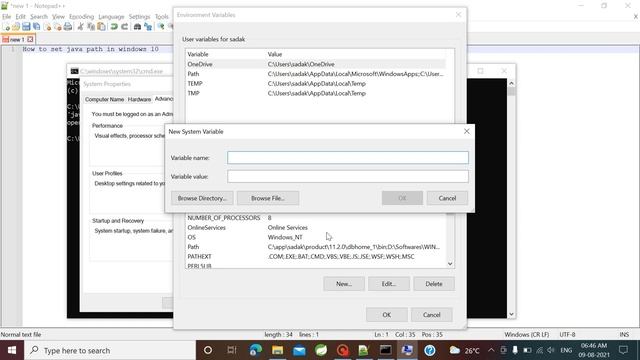Click the New file icon in Notepad++ toolbar
This screenshot has width=640, height=360.
(6, 27)
